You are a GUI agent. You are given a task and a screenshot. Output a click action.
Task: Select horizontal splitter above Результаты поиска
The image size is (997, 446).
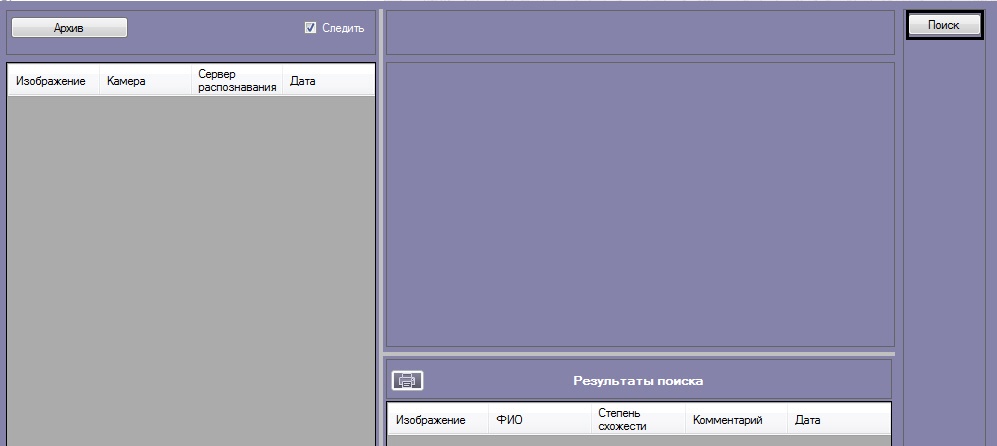pos(640,353)
